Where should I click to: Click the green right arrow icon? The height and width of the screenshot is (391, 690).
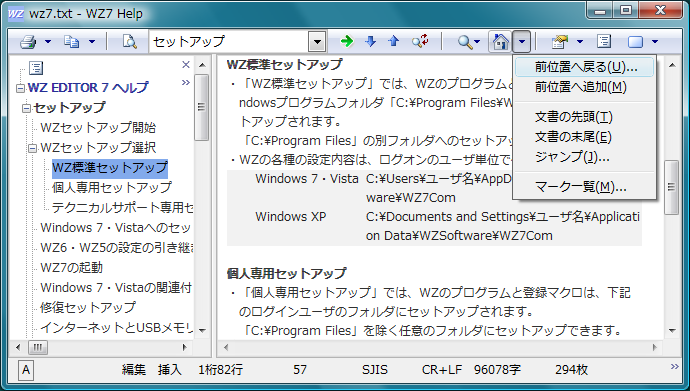pos(347,42)
